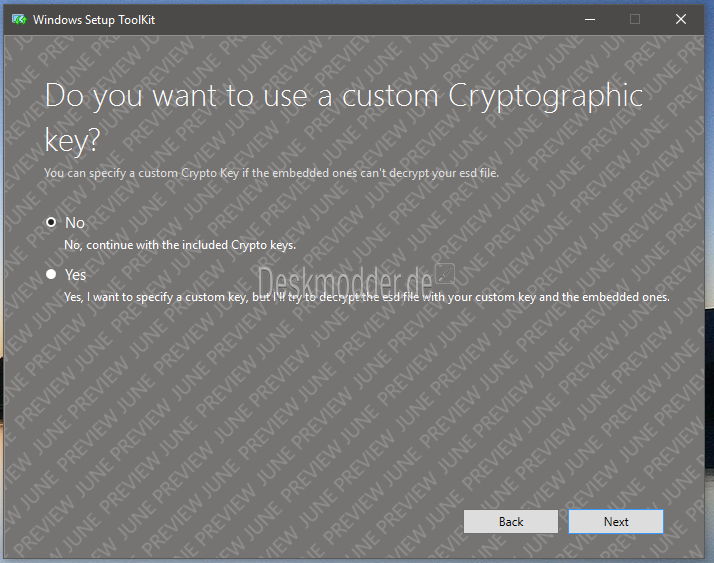The height and width of the screenshot is (563, 714).
Task: Click the maximize button in title bar
Action: [635, 19]
